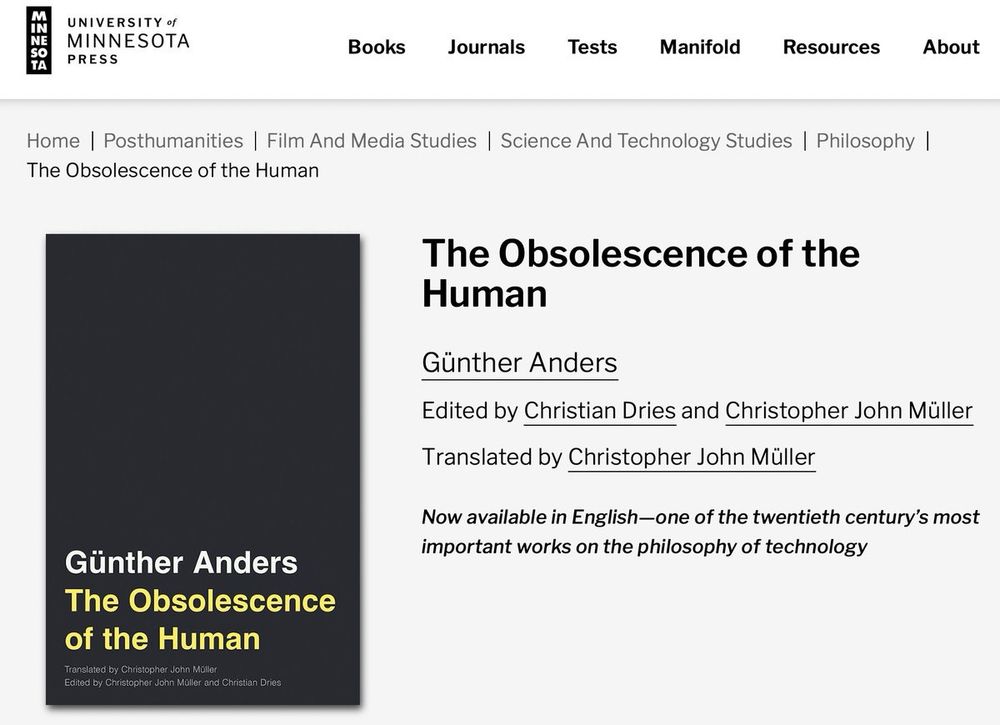Image resolution: width=1000 pixels, height=725 pixels.
Task: Click the book title heading
Action: [x=640, y=273]
